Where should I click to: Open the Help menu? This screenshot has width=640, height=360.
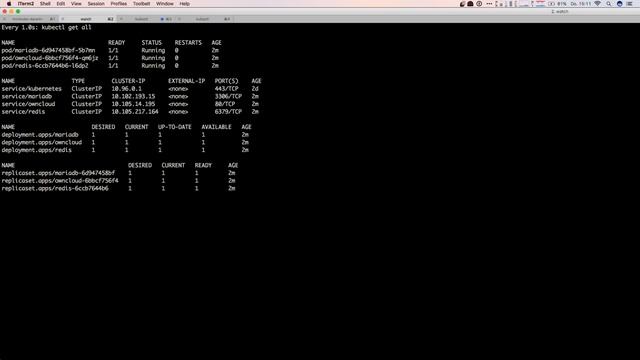[x=184, y=4]
